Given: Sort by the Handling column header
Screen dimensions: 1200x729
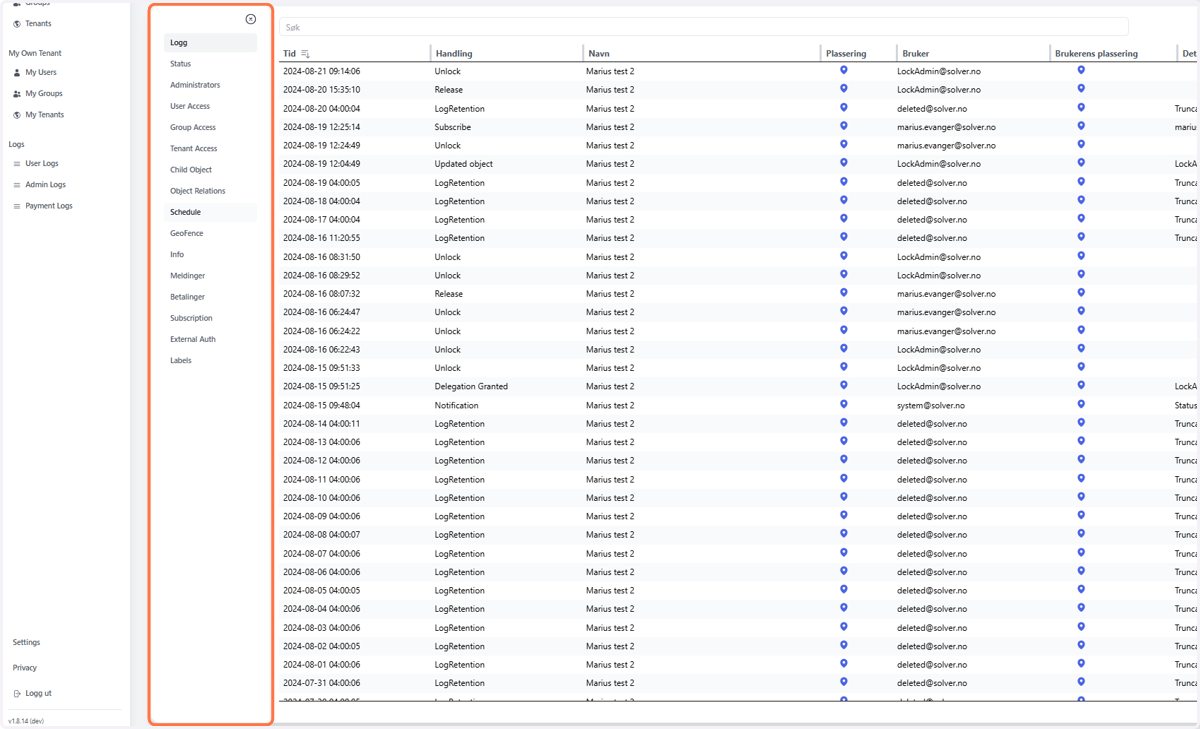Looking at the screenshot, I should pyautogui.click(x=454, y=54).
